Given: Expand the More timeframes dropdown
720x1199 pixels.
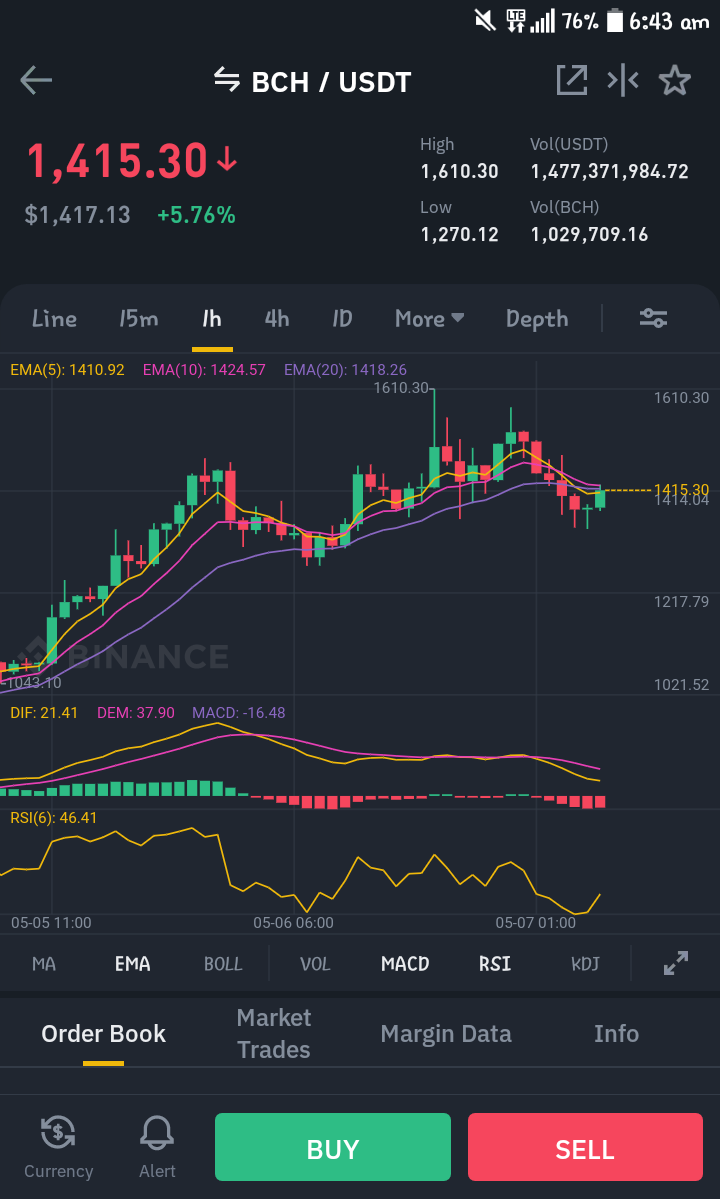Looking at the screenshot, I should (430, 318).
